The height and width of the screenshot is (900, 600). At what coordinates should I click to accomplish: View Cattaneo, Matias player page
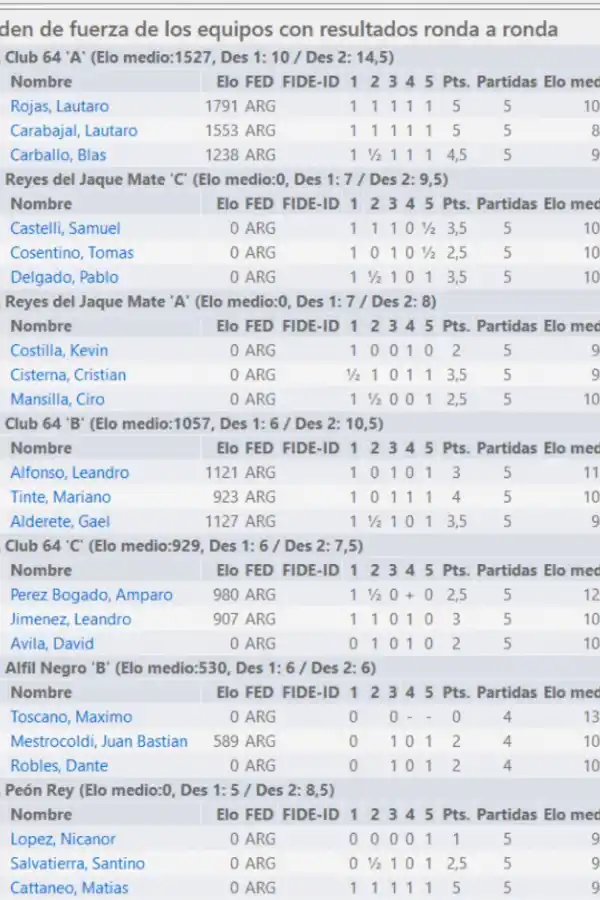point(69,888)
